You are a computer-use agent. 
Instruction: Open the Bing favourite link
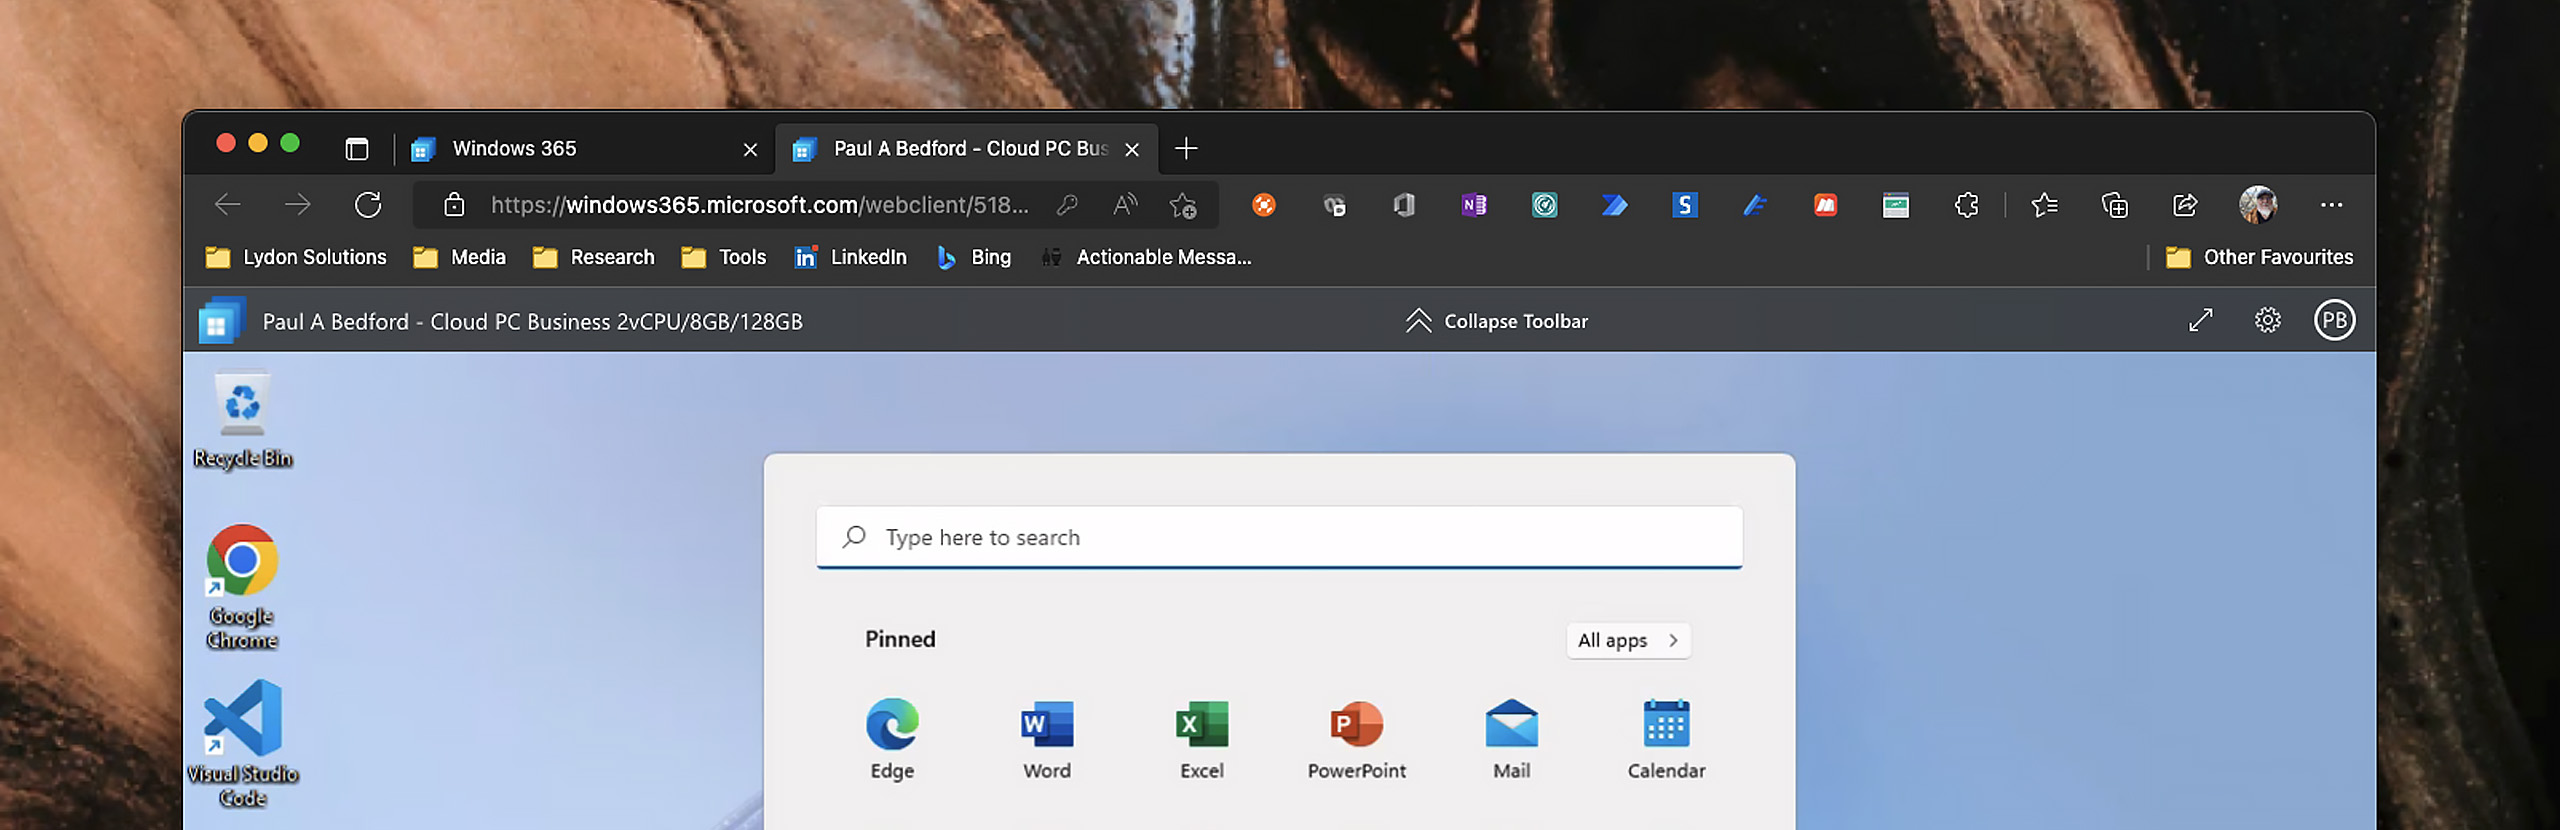click(x=974, y=257)
